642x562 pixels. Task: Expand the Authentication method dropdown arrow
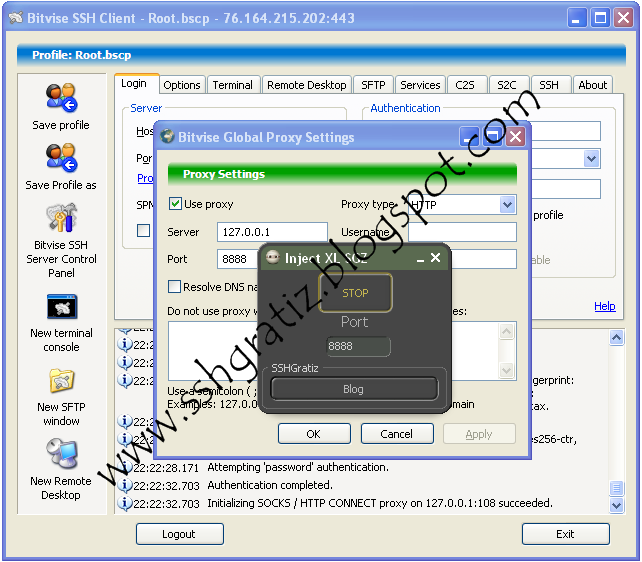point(591,158)
